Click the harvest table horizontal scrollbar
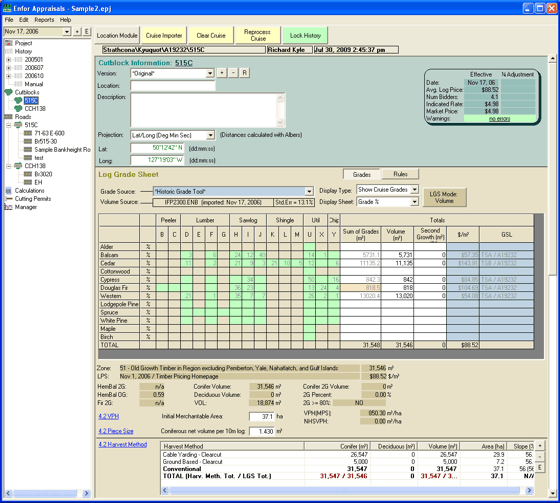The image size is (560, 503). 347,490
